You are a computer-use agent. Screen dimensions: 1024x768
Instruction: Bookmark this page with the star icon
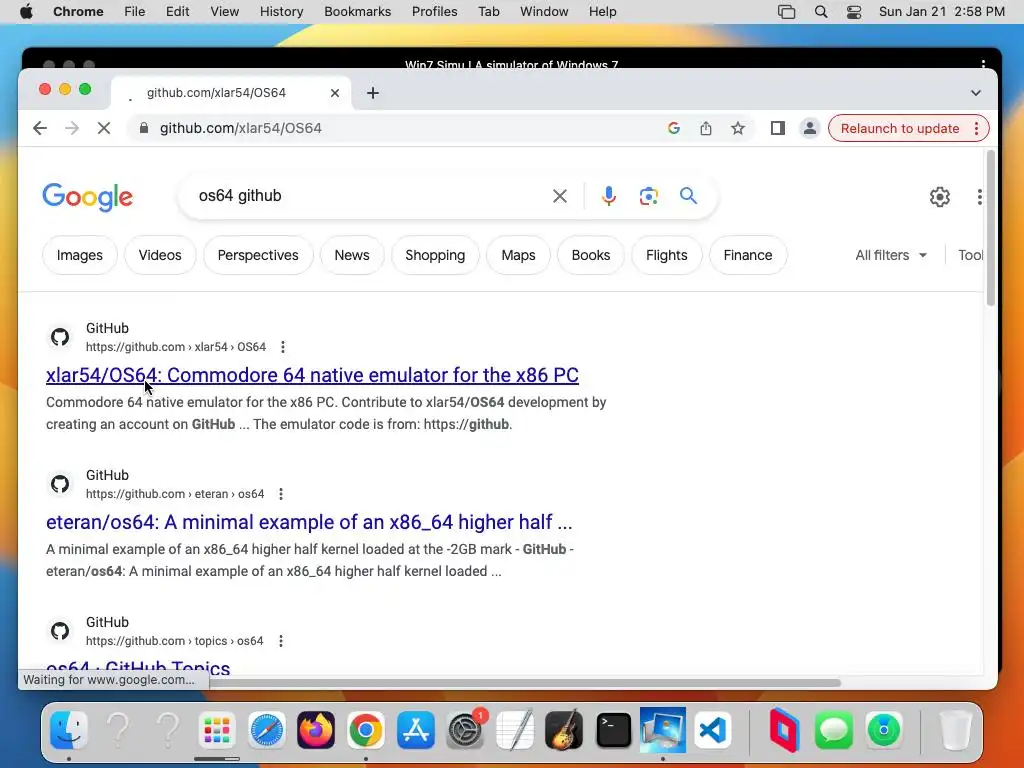738,128
